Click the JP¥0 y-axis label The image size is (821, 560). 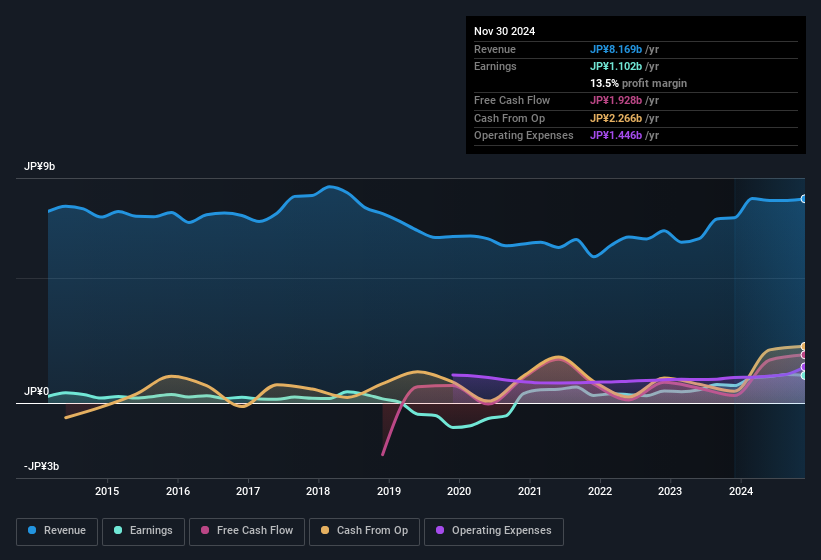tap(37, 391)
